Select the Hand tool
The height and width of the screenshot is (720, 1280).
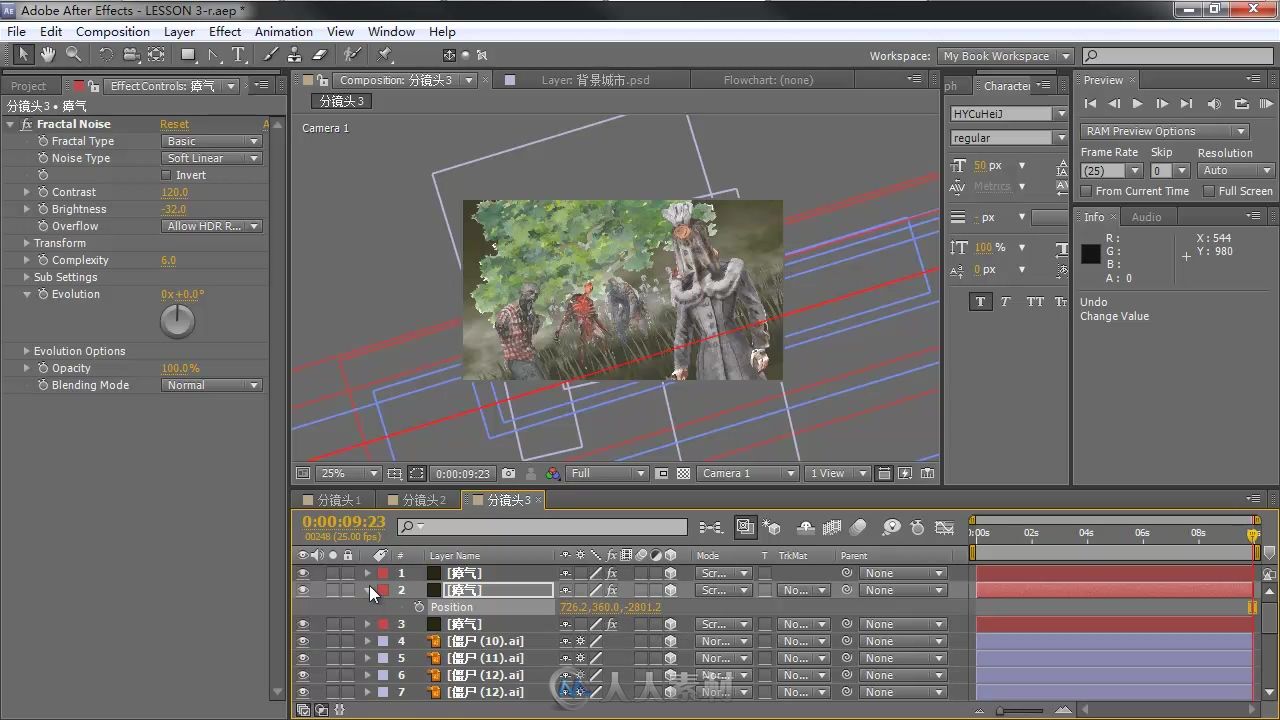click(x=48, y=55)
